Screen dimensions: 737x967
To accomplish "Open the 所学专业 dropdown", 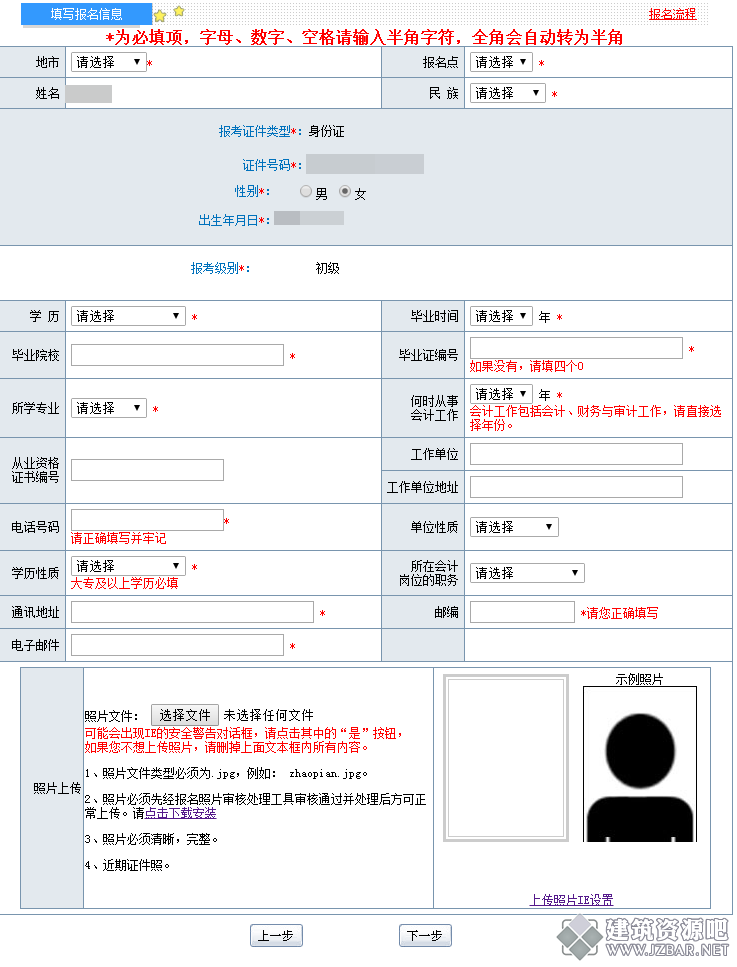I will tap(109, 408).
